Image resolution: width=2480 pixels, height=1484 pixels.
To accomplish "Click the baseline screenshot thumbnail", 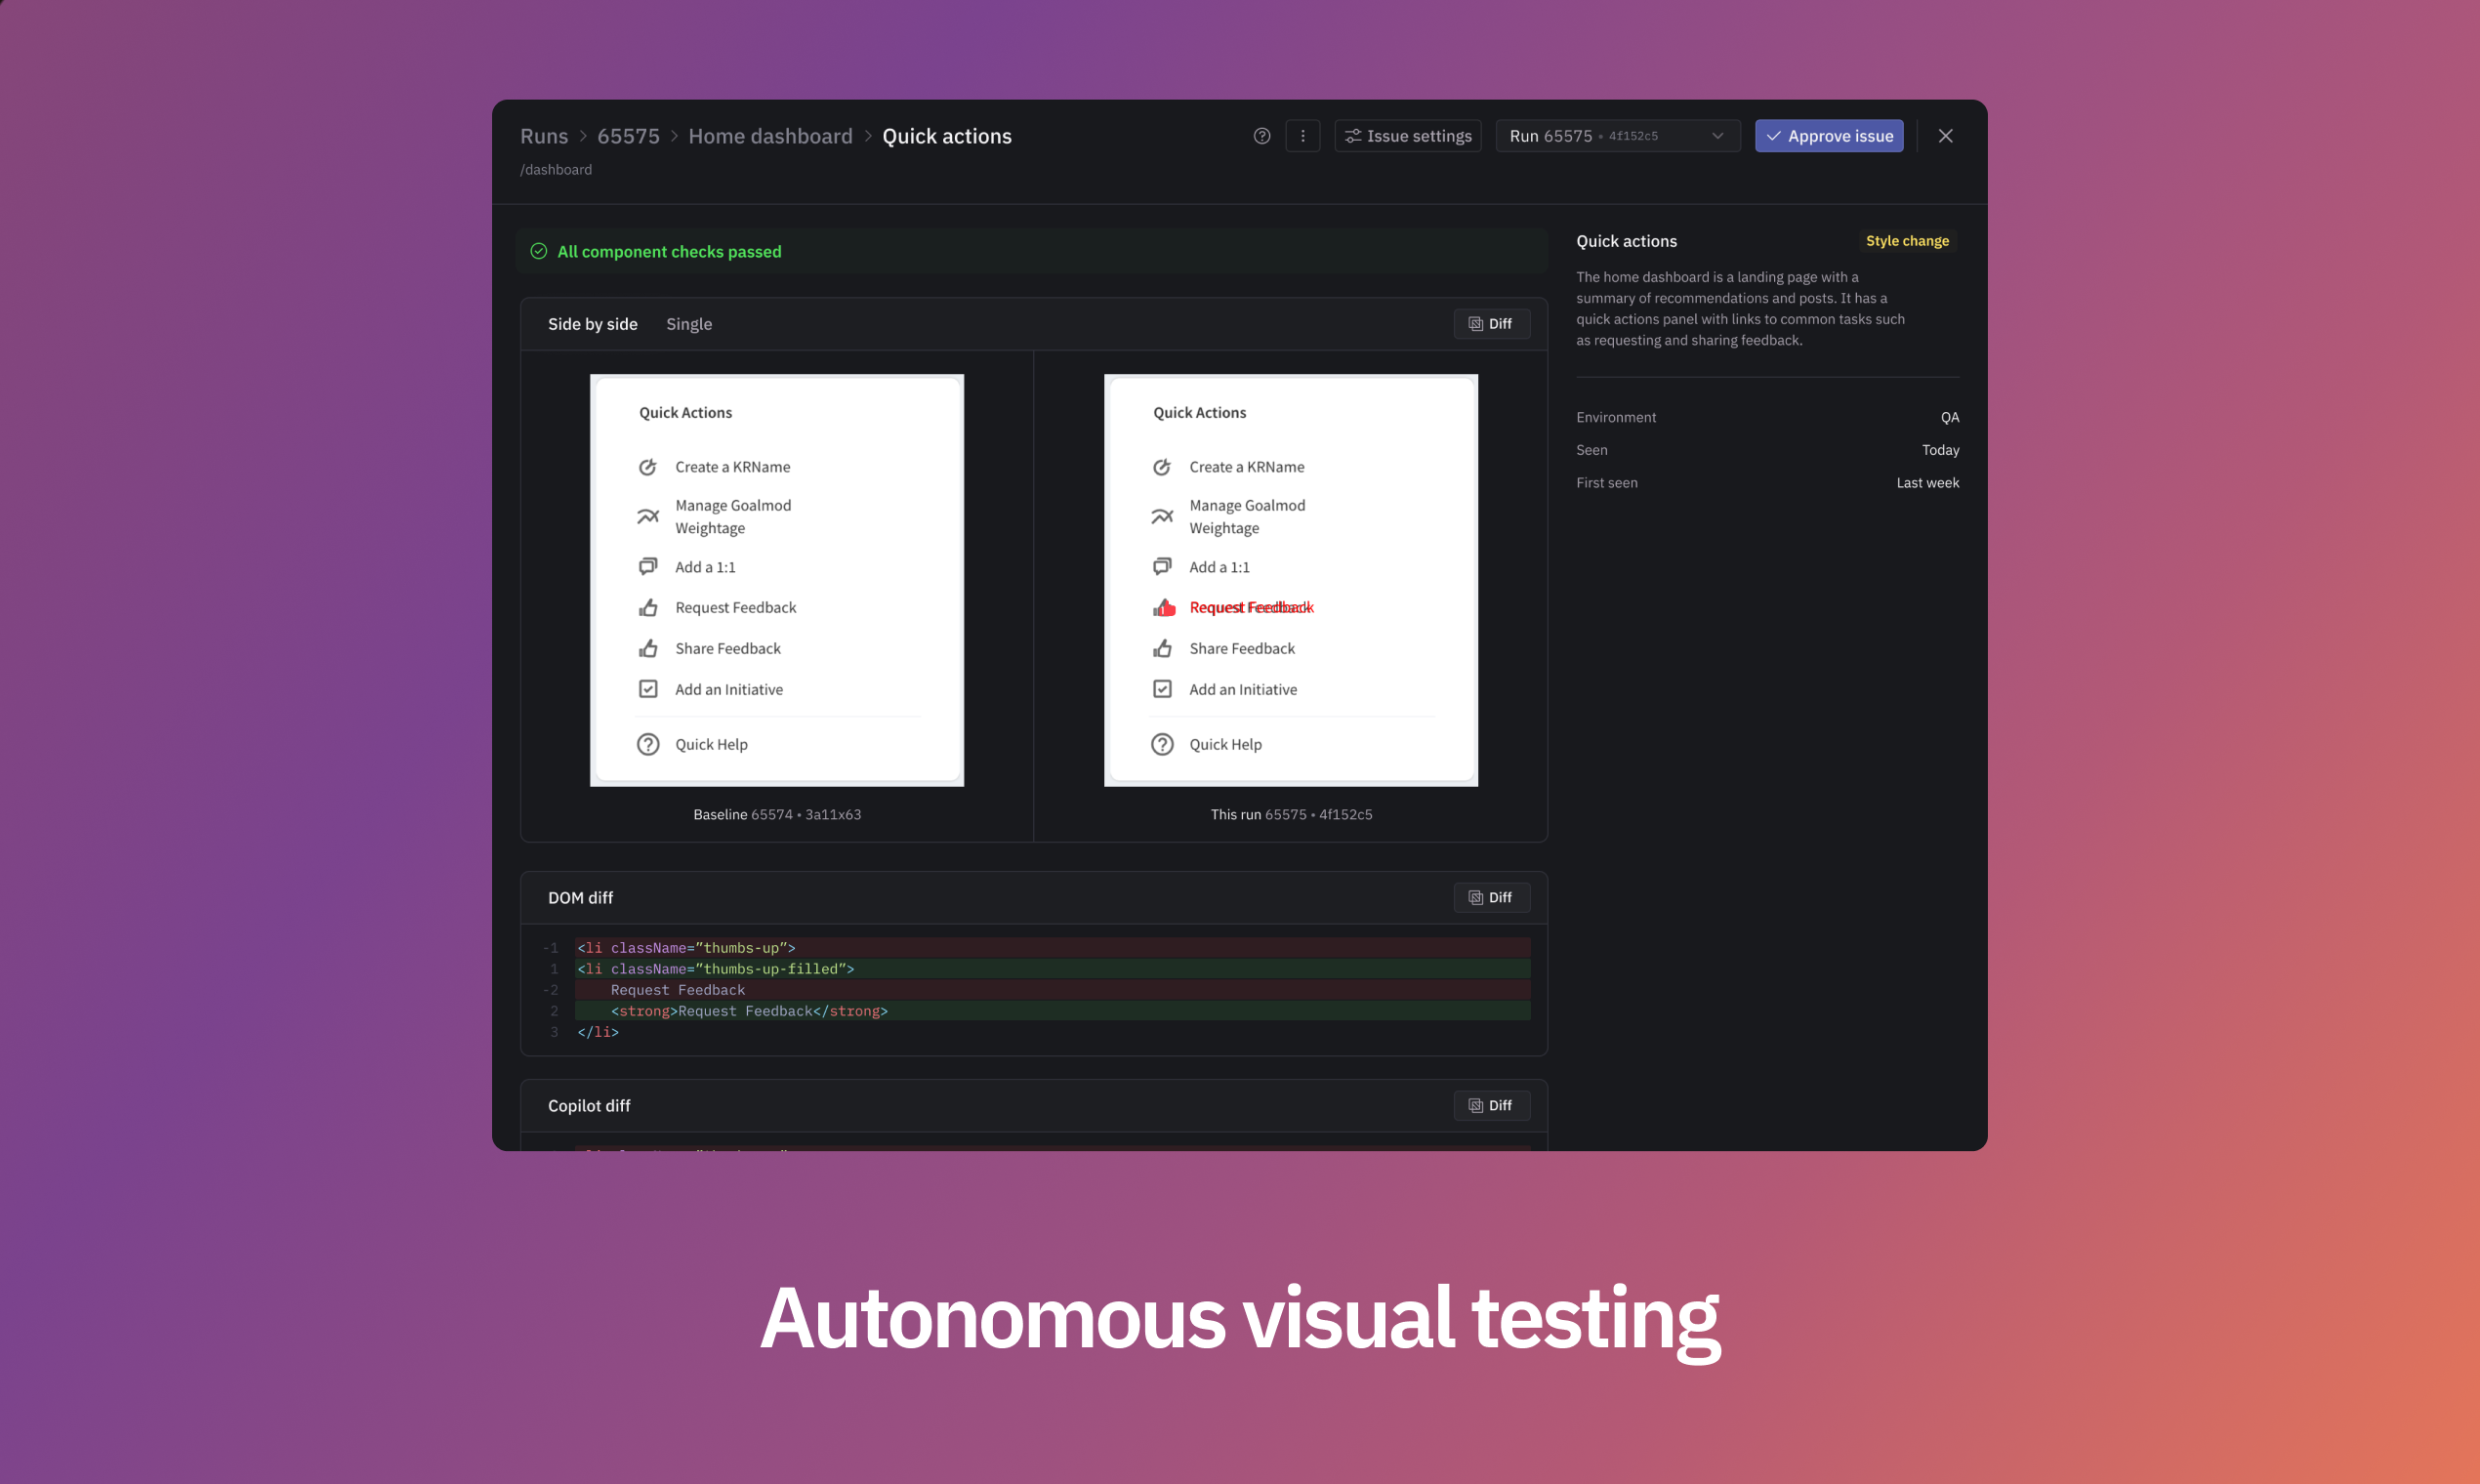I will click(777, 580).
